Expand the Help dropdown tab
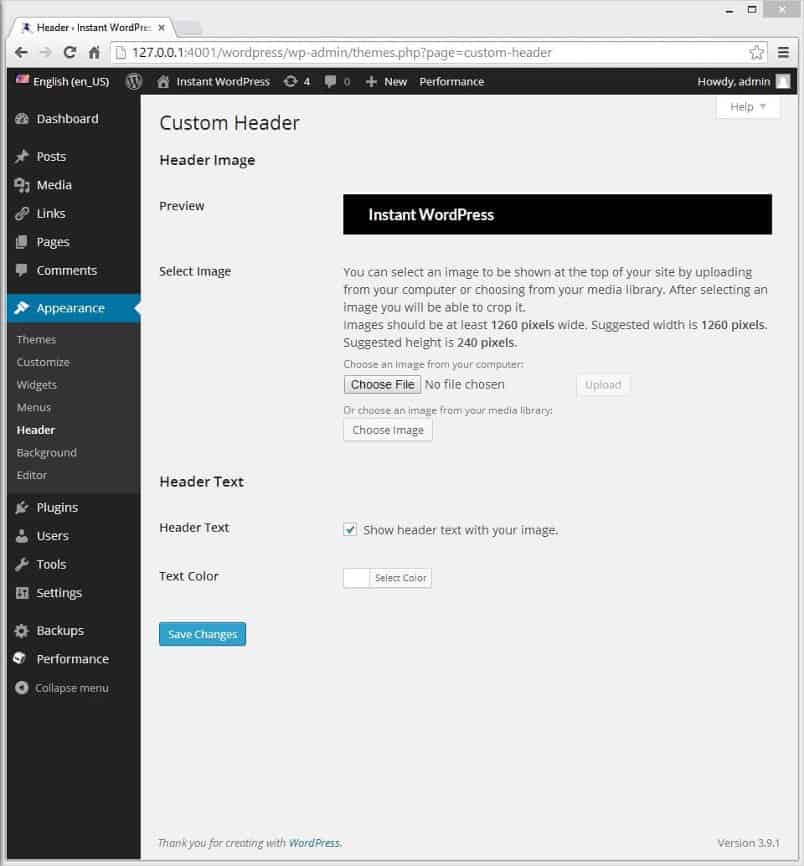Screen dimensions: 804x866 (x=748, y=107)
